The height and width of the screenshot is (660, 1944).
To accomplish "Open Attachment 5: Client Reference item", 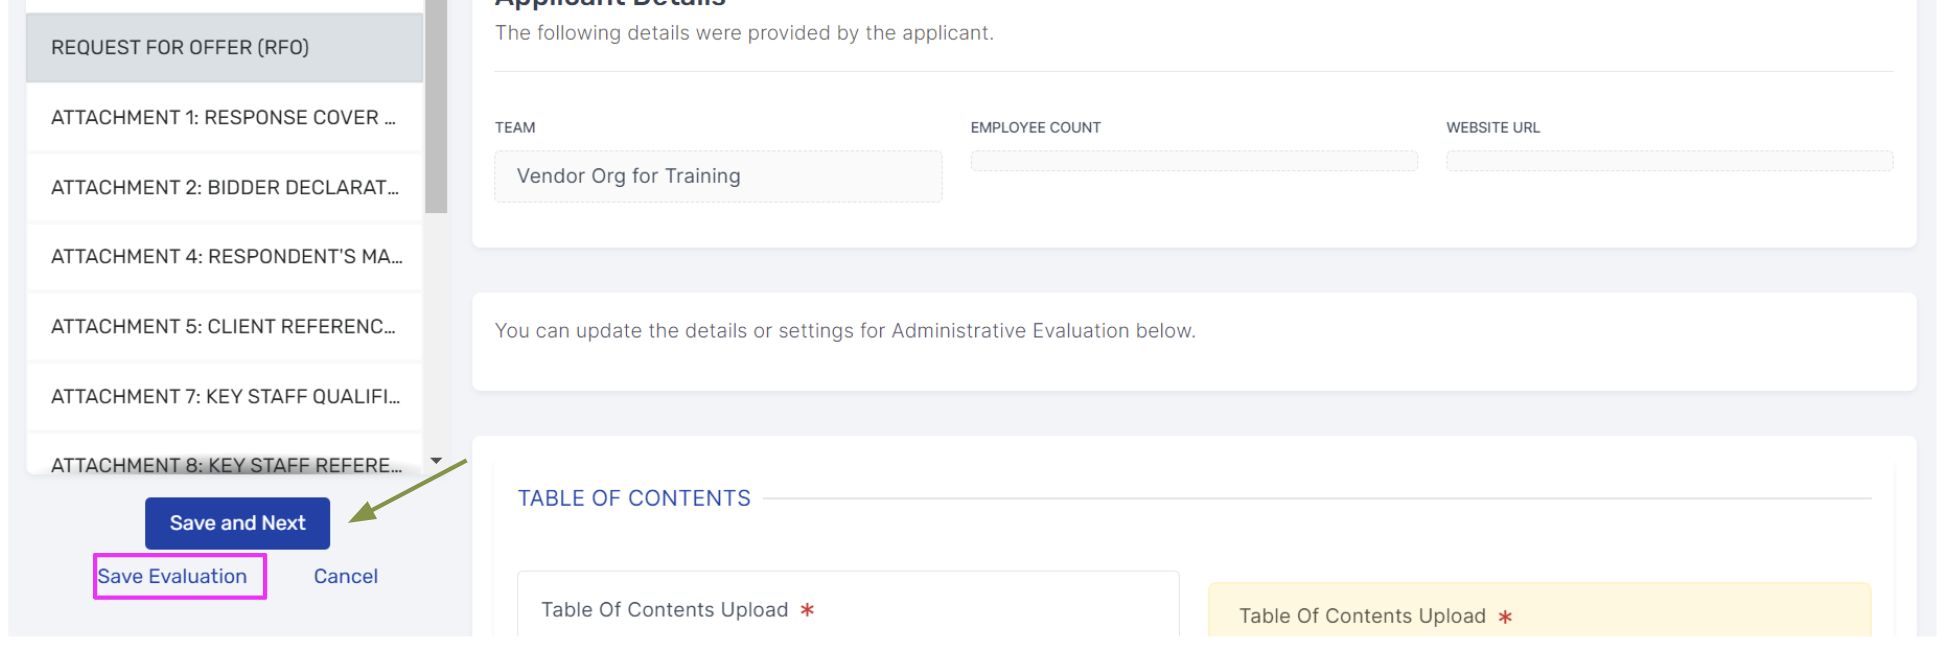I will (224, 327).
